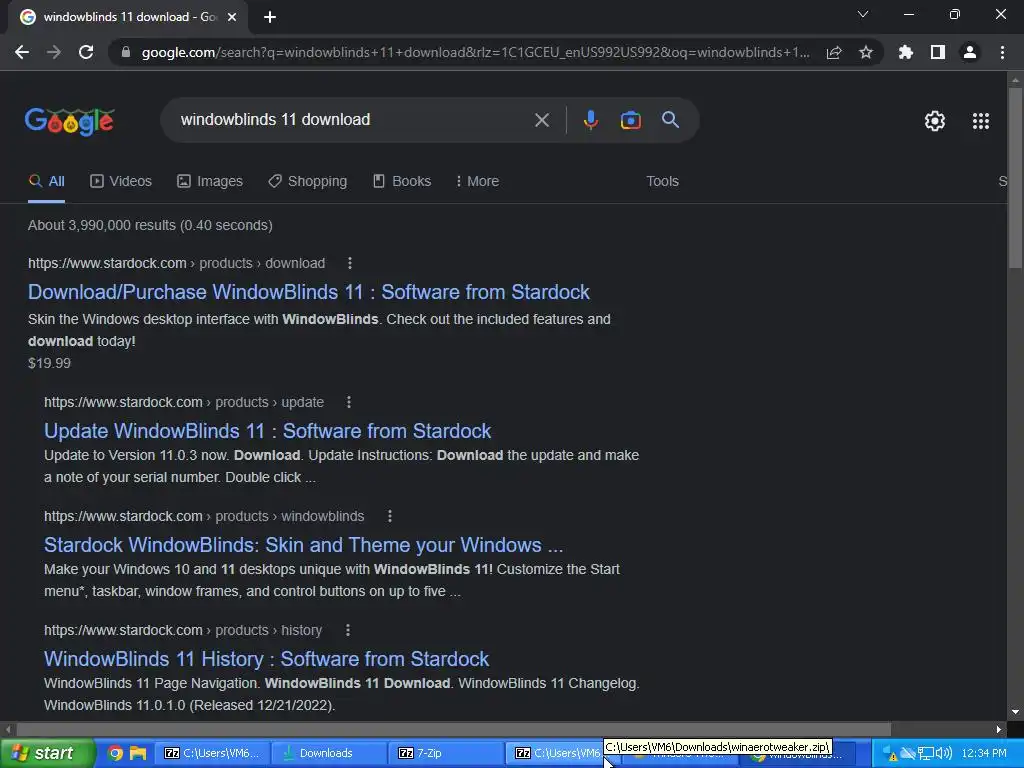Open Google quick settings gear
Image resolution: width=1024 pixels, height=768 pixels.
(x=935, y=121)
